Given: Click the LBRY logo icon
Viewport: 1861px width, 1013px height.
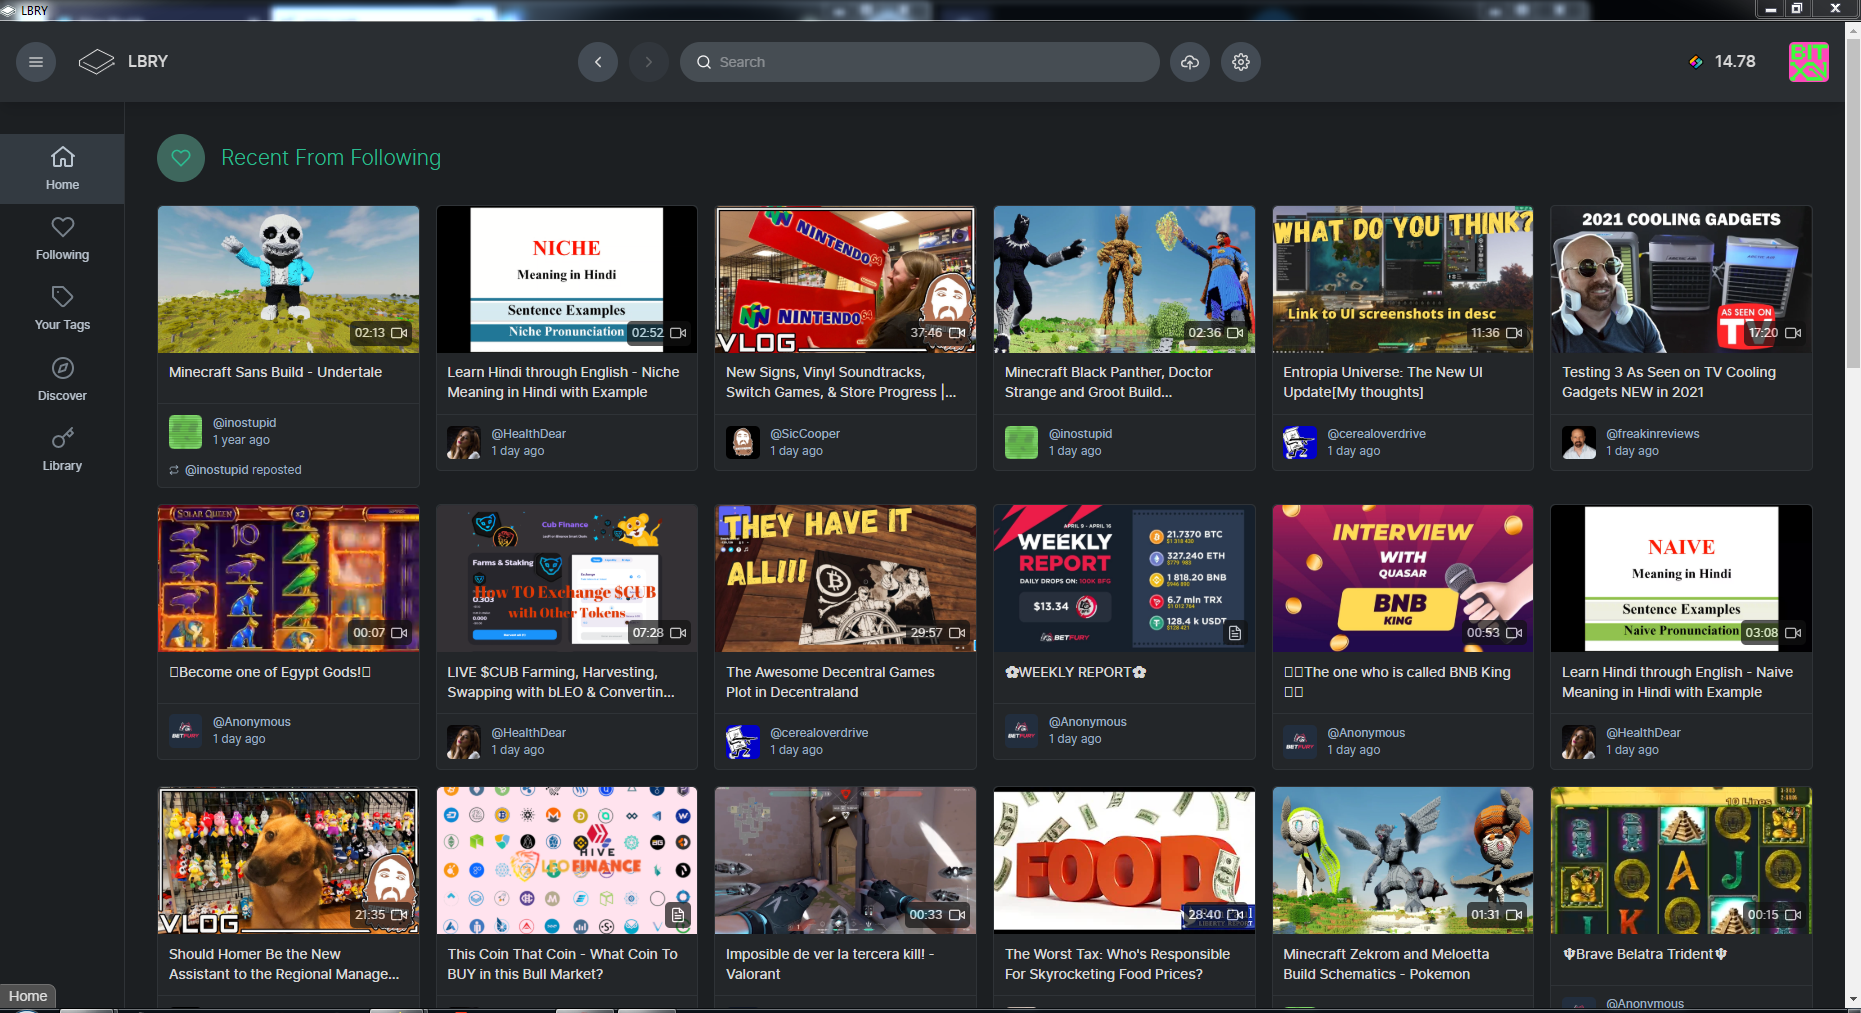Looking at the screenshot, I should coord(97,62).
